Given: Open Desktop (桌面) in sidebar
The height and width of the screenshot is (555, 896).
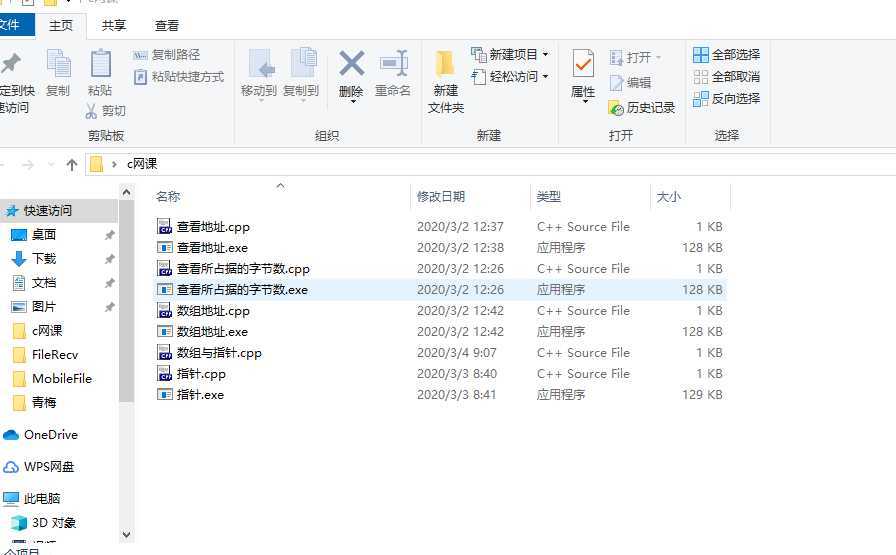Looking at the screenshot, I should [x=44, y=234].
